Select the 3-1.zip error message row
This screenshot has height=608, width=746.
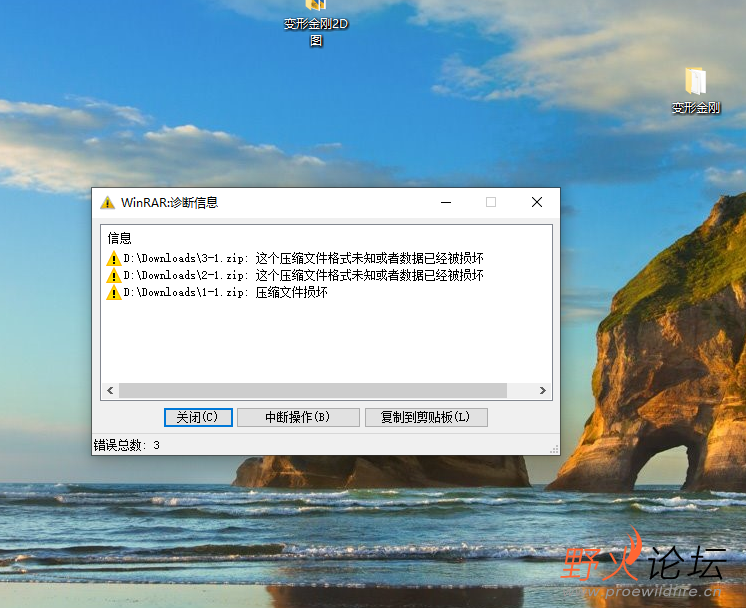(295, 258)
